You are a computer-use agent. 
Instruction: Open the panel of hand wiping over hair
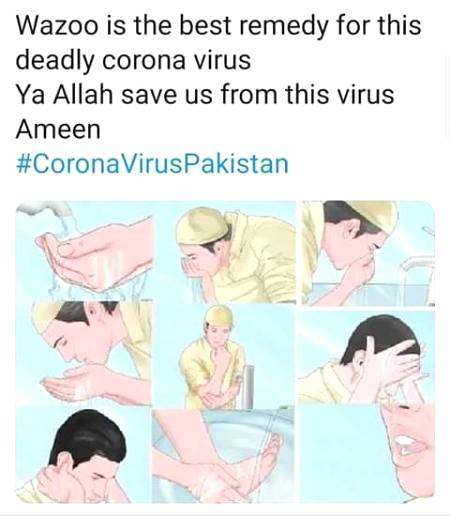(x=366, y=357)
